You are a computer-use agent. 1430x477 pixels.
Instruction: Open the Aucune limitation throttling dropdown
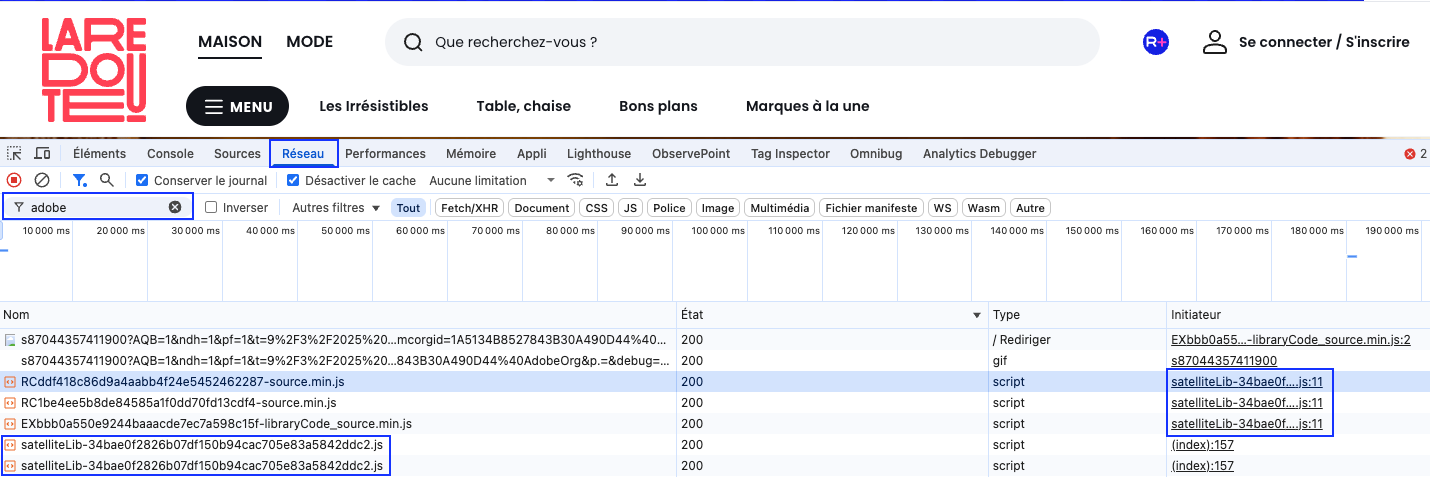pos(491,181)
